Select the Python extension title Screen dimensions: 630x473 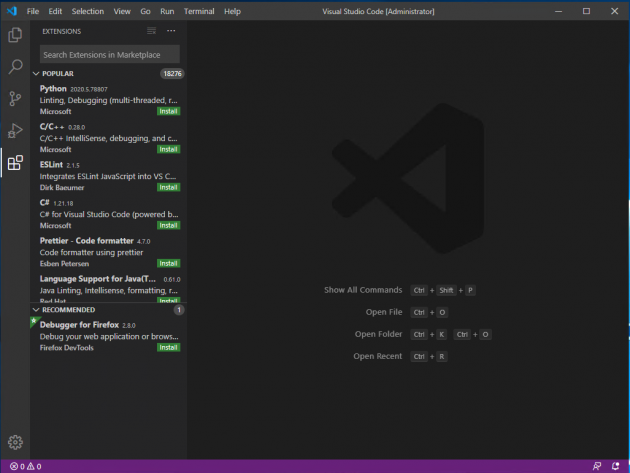53,89
